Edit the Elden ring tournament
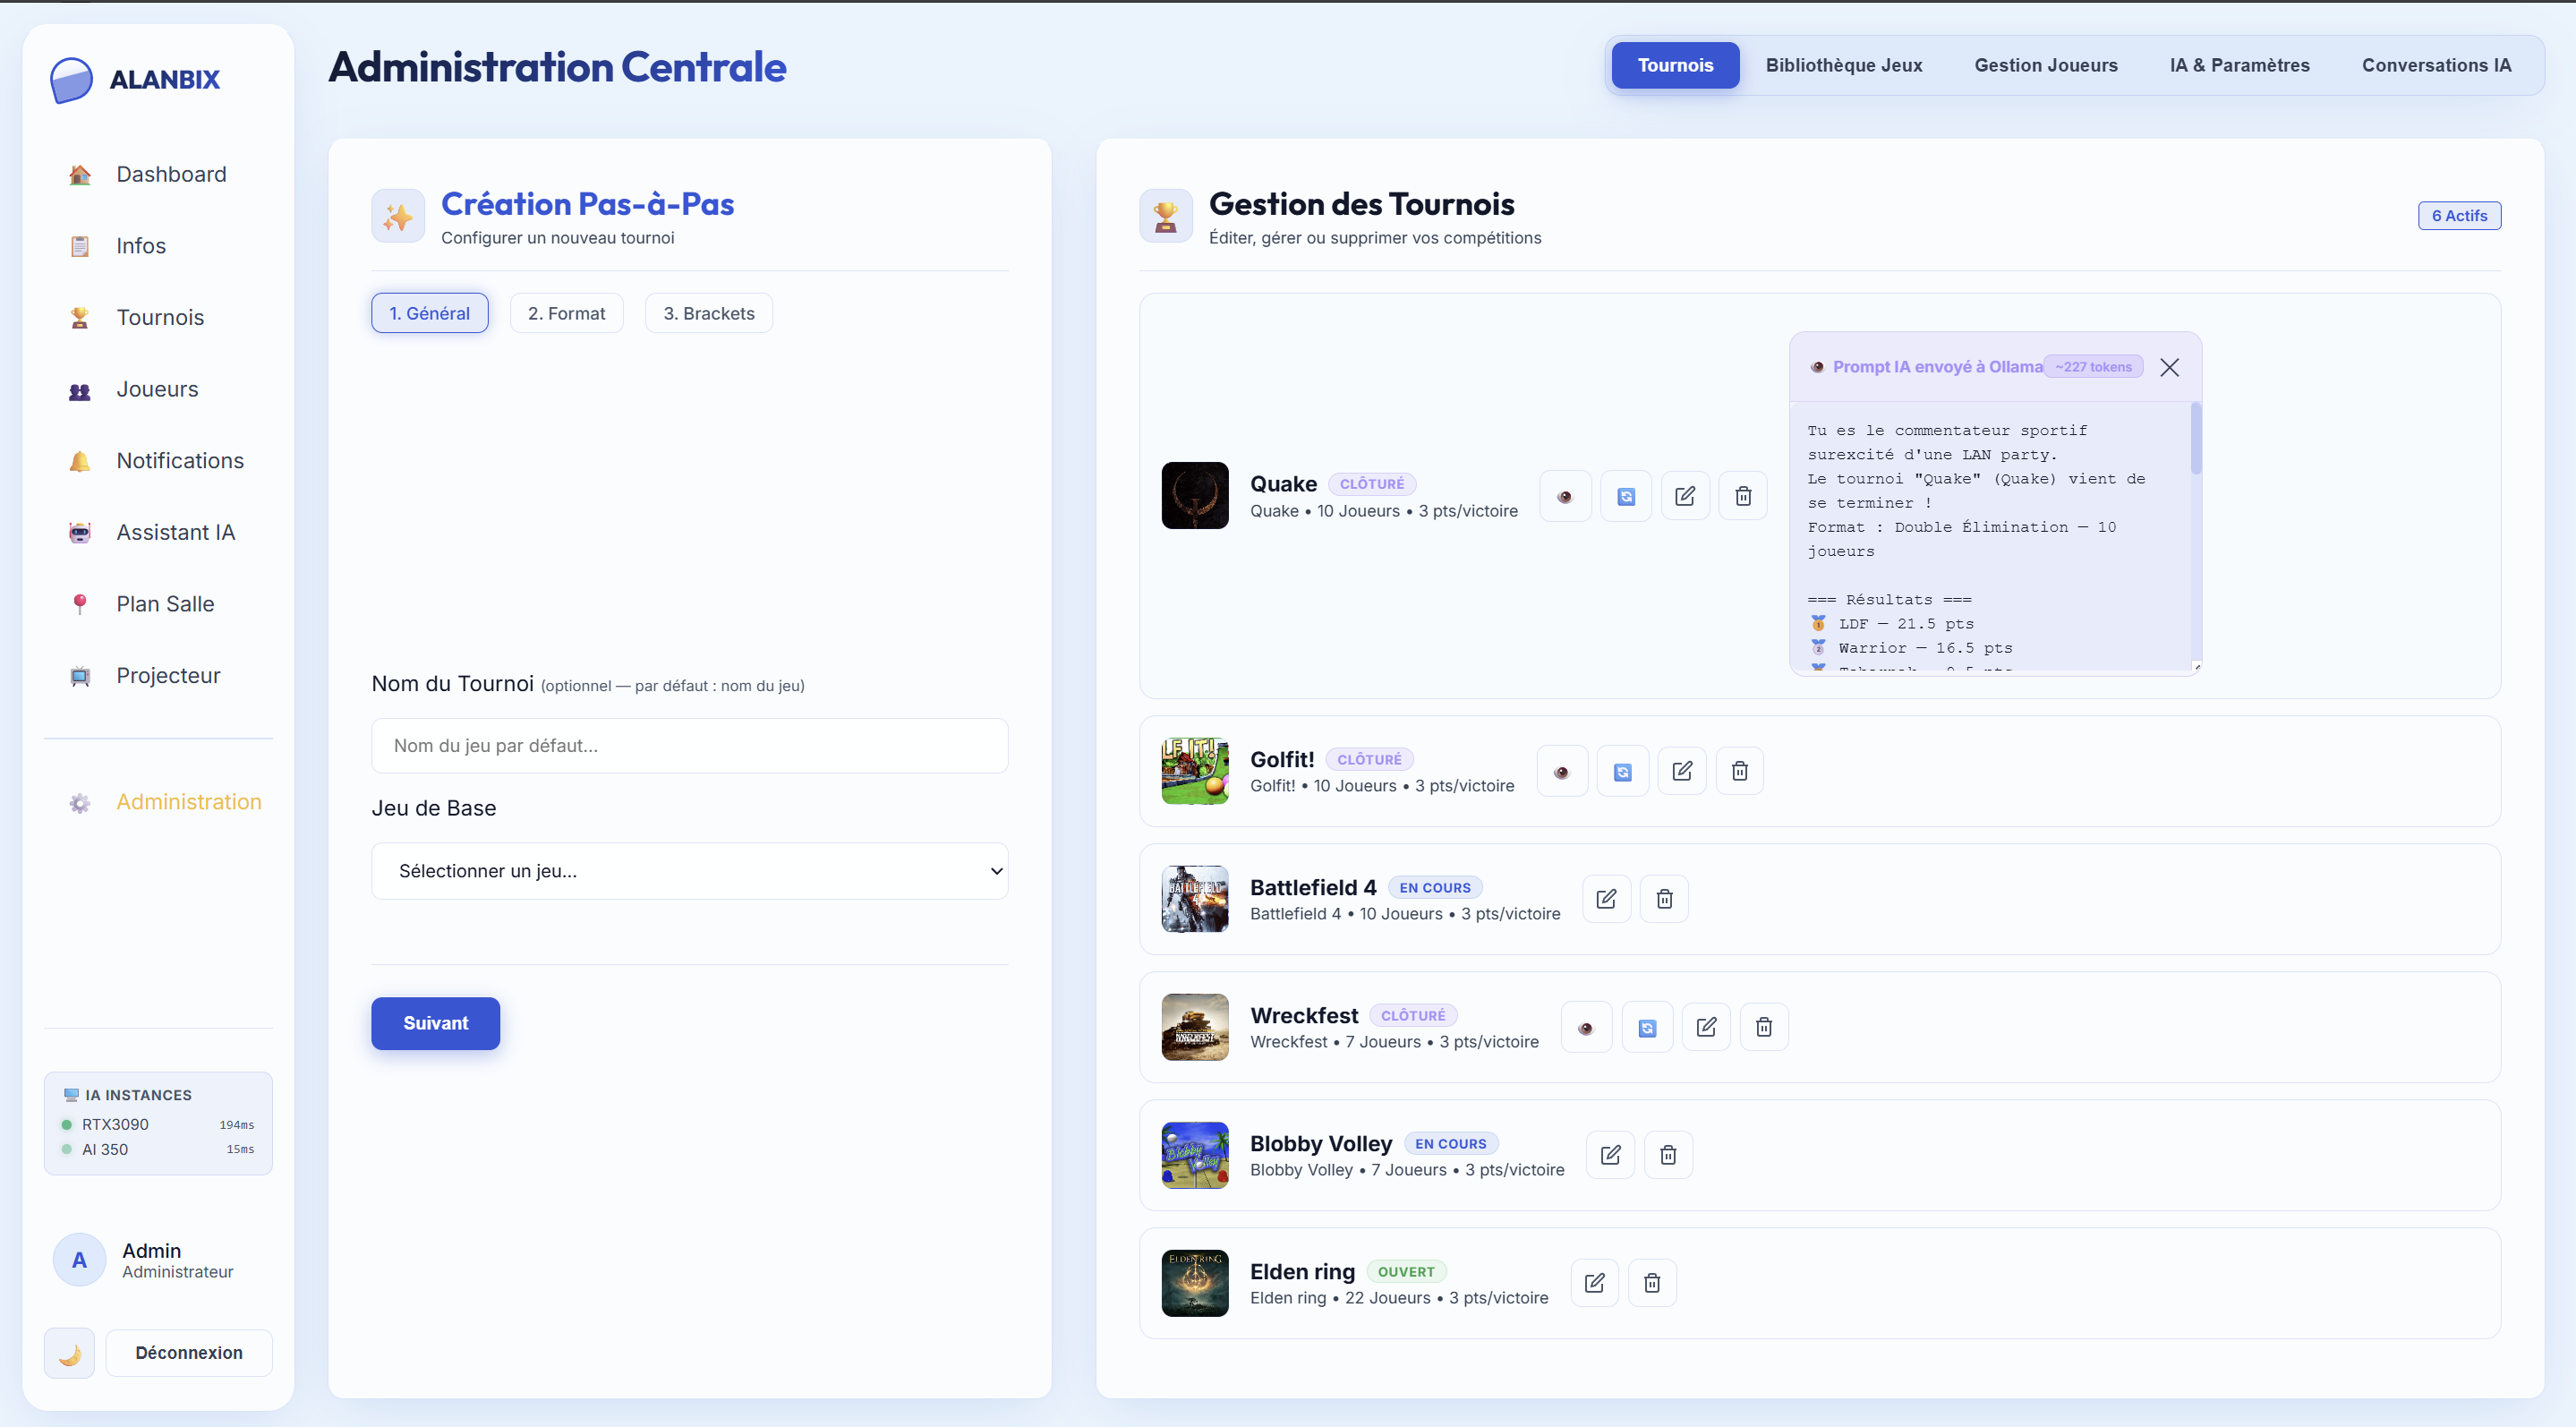The image size is (2576, 1427). [x=1594, y=1283]
